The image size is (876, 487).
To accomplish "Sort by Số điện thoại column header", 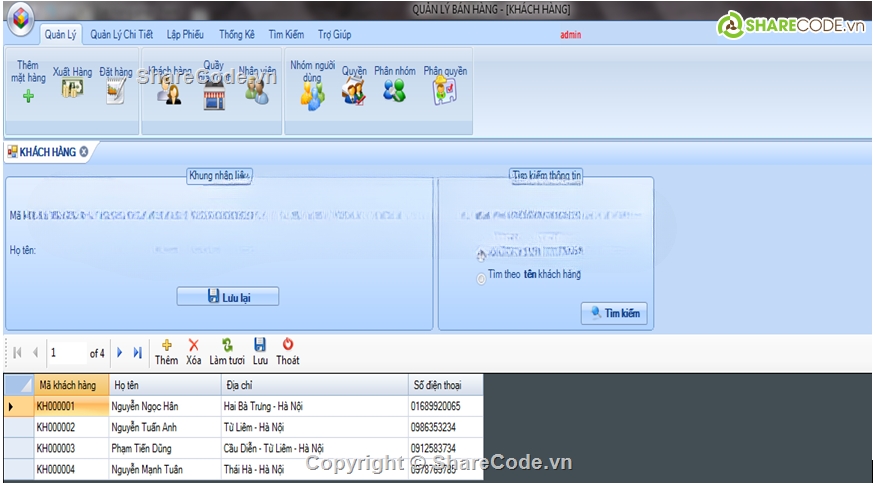I will pyautogui.click(x=446, y=385).
